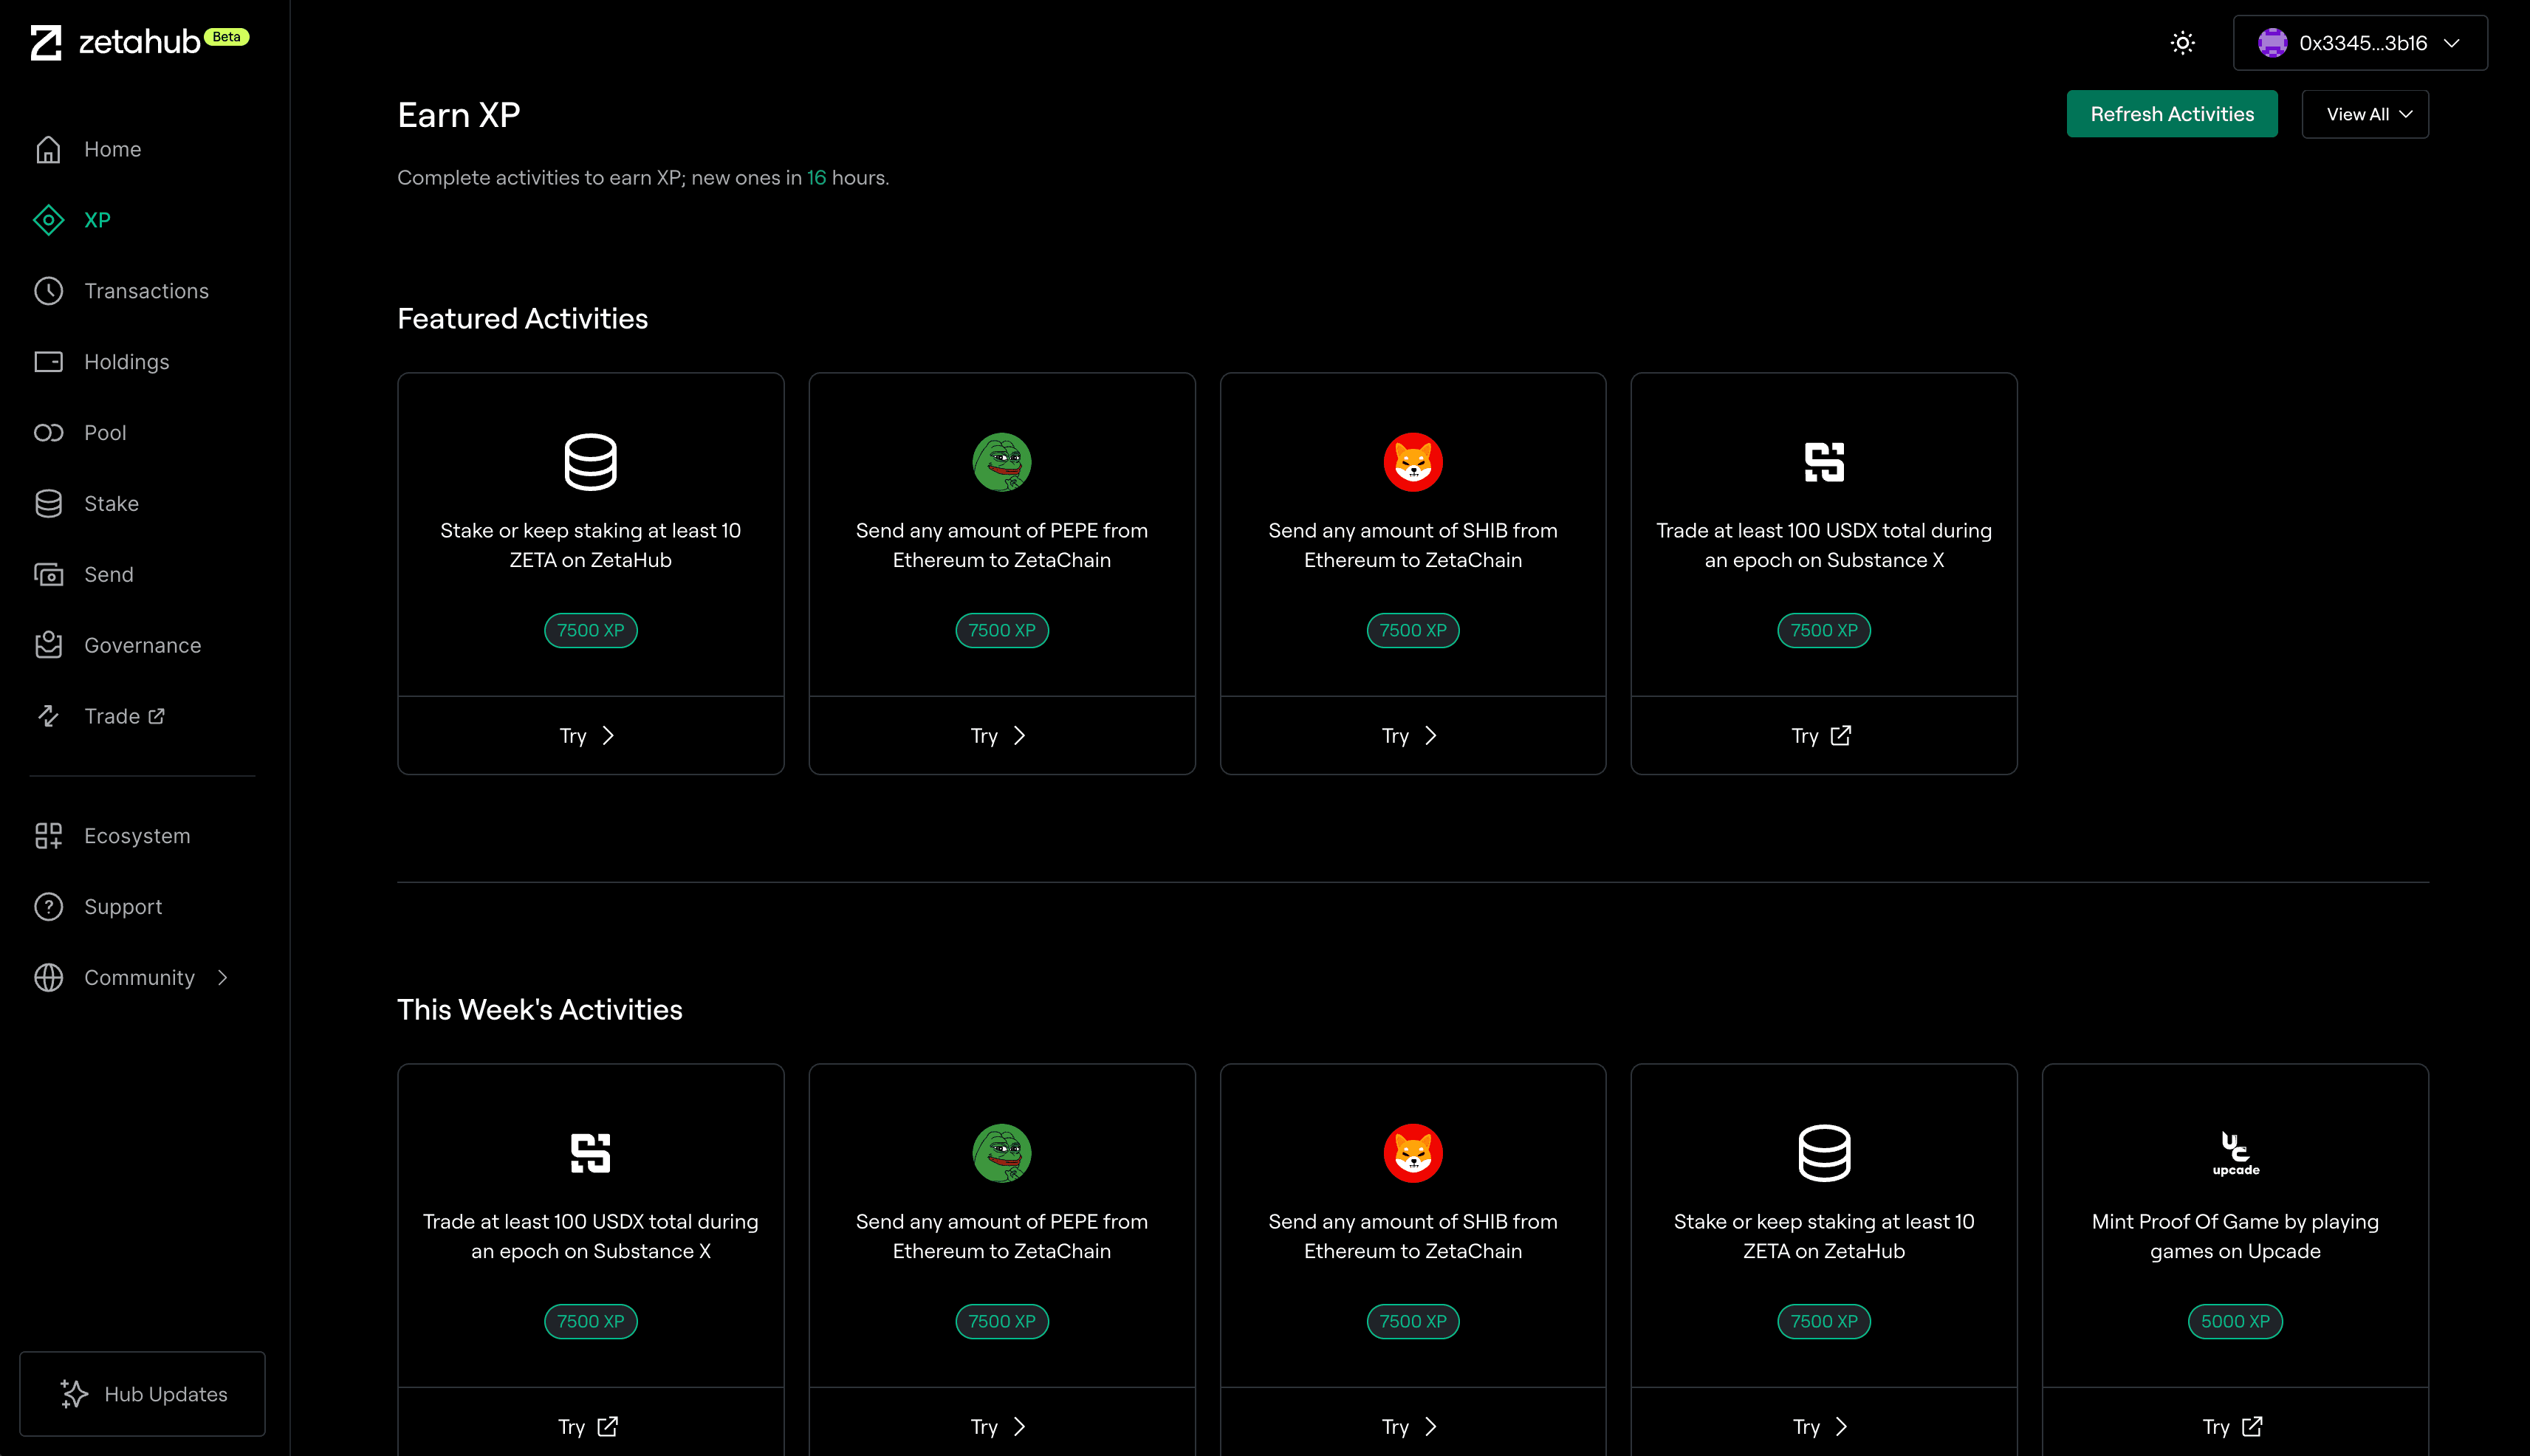Click the Pool icon in sidebar
This screenshot has height=1456, width=2530.
(x=49, y=433)
